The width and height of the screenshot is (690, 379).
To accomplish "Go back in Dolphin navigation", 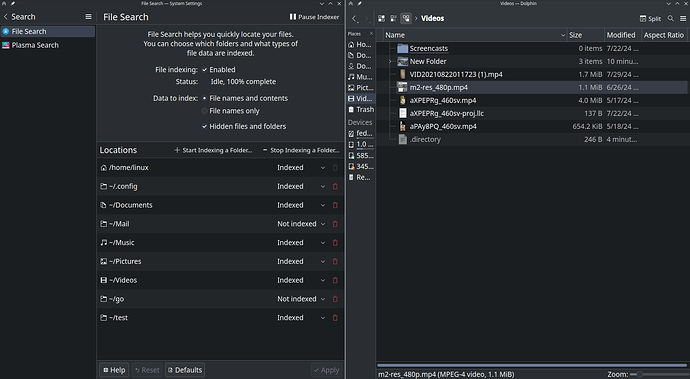I will click(x=355, y=18).
